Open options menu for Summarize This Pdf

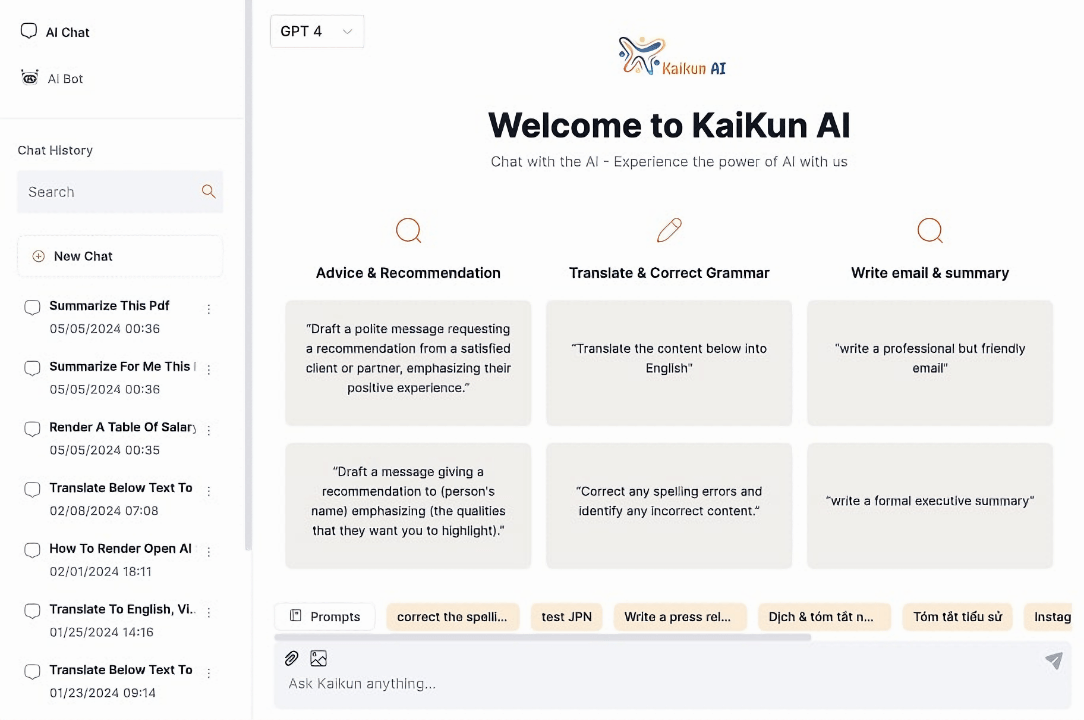tap(208, 309)
